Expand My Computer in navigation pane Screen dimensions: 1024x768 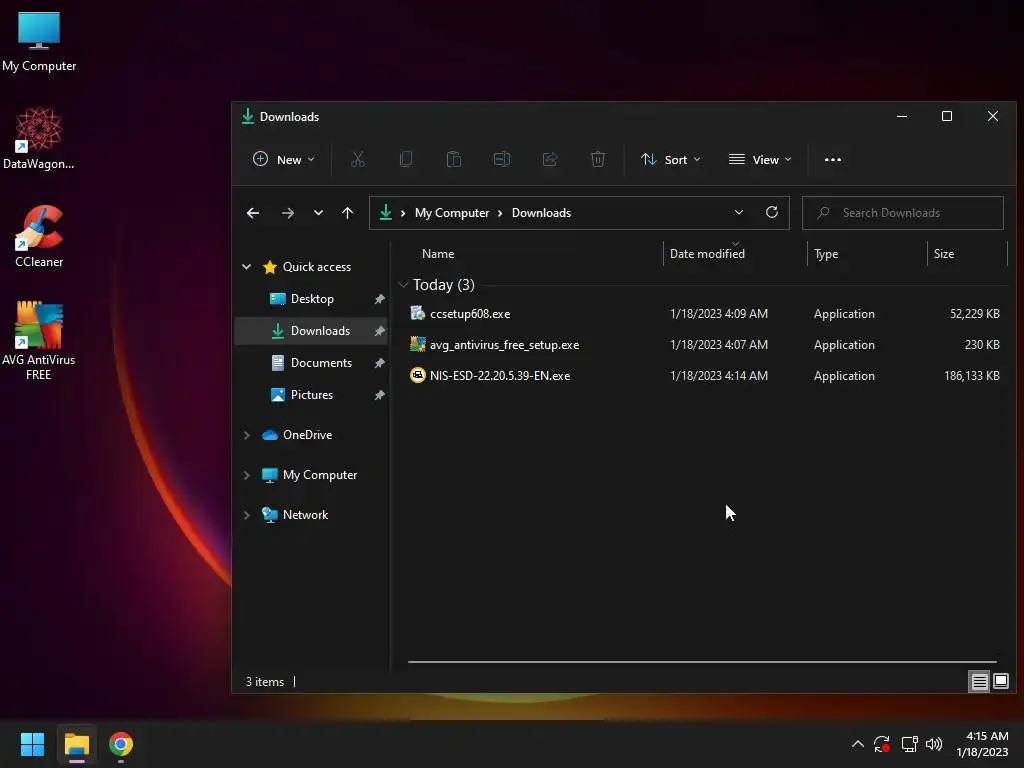(246, 475)
